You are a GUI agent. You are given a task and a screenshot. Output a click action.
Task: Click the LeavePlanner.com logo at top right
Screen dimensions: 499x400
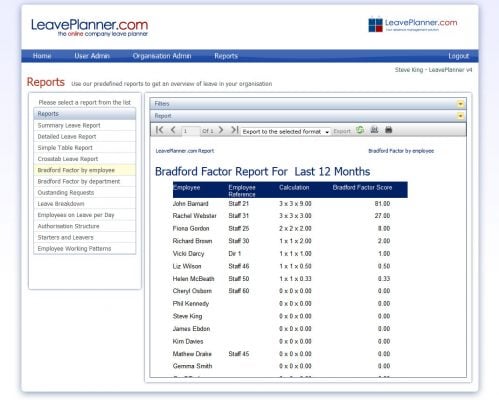[413, 24]
